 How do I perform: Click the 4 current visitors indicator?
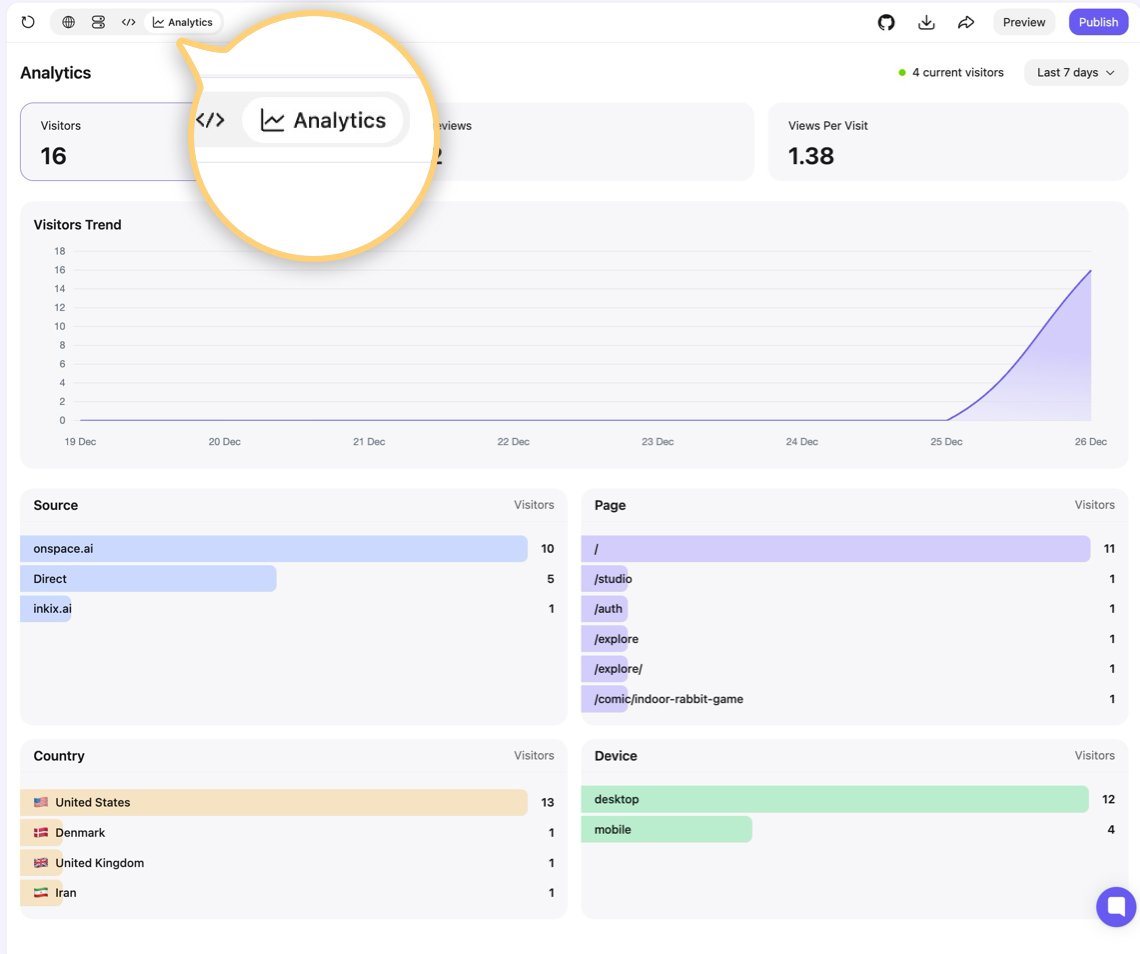click(951, 72)
